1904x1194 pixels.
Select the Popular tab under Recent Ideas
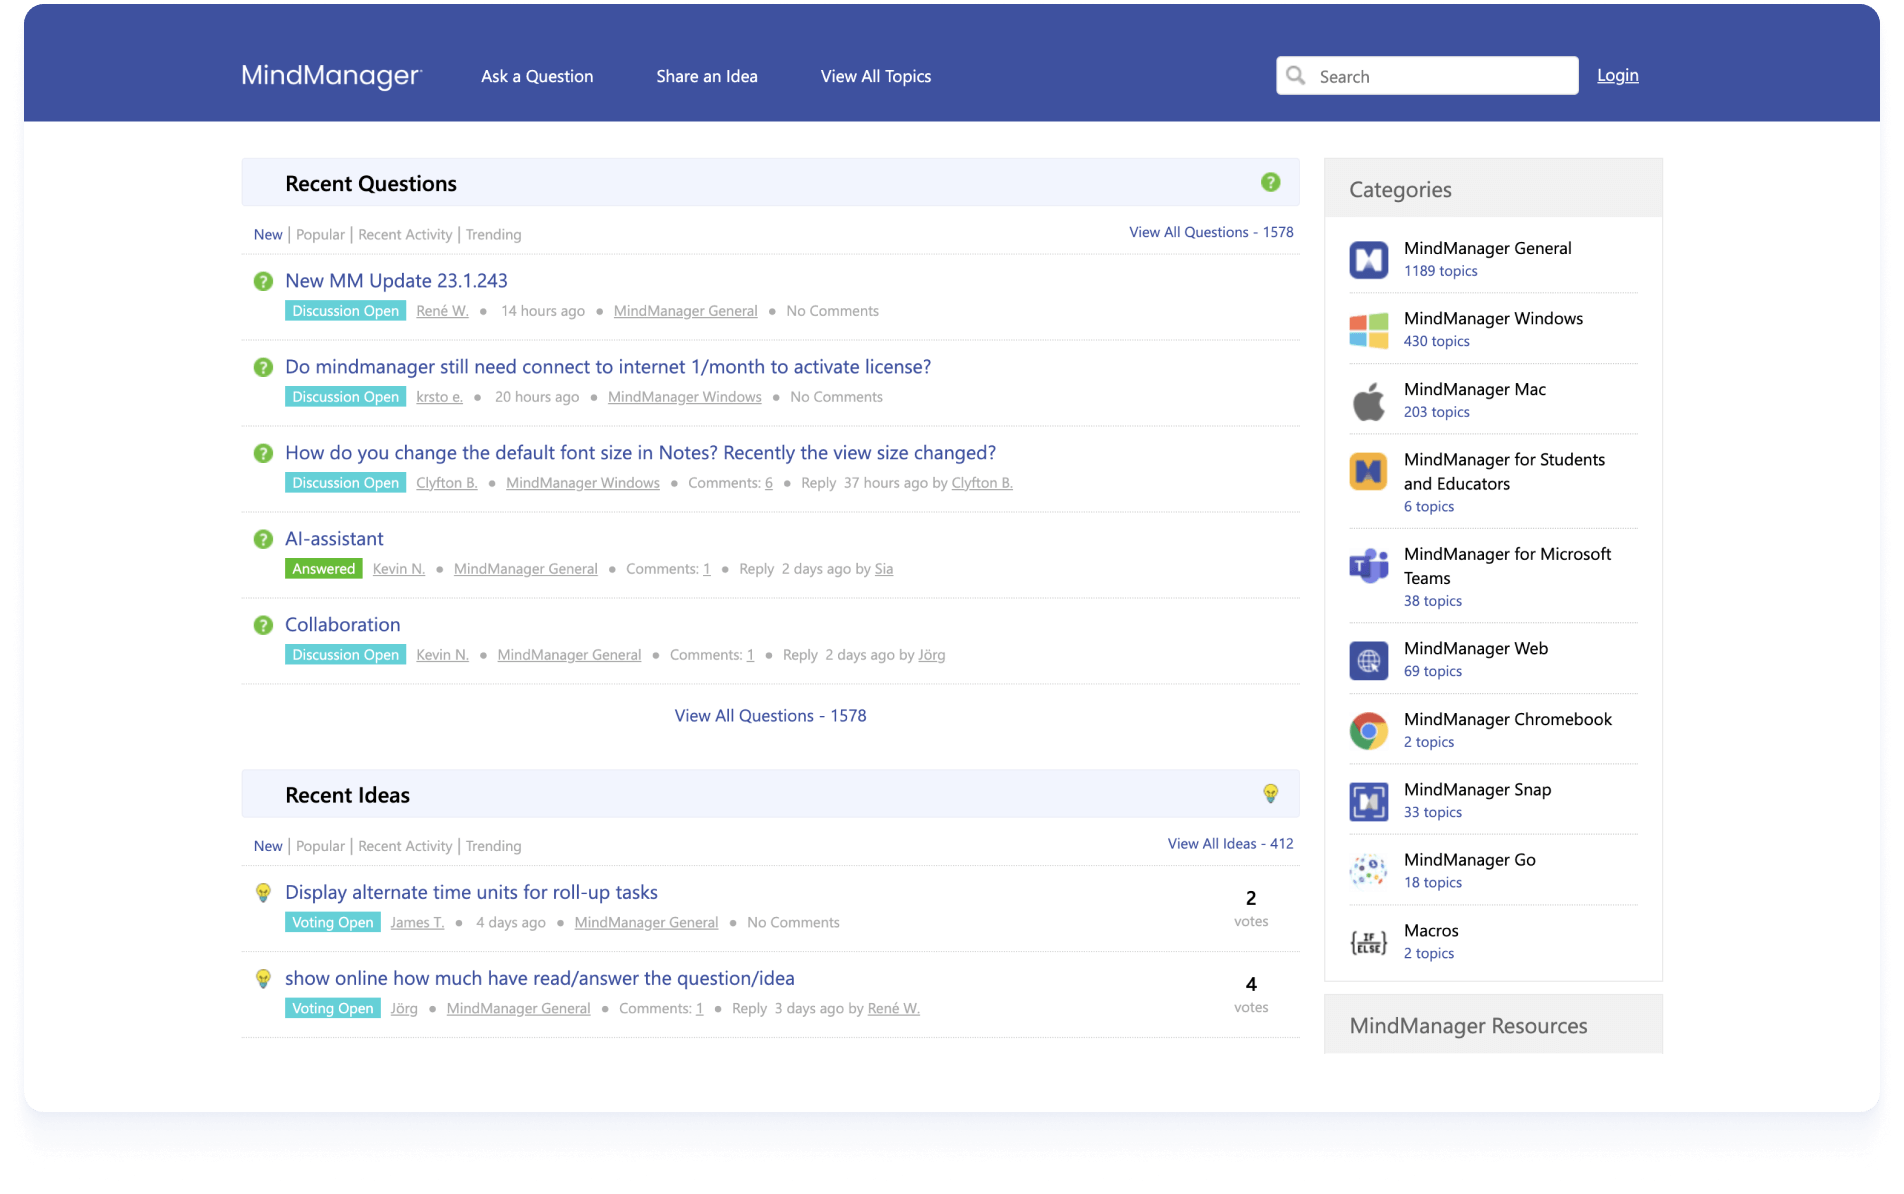(x=320, y=846)
